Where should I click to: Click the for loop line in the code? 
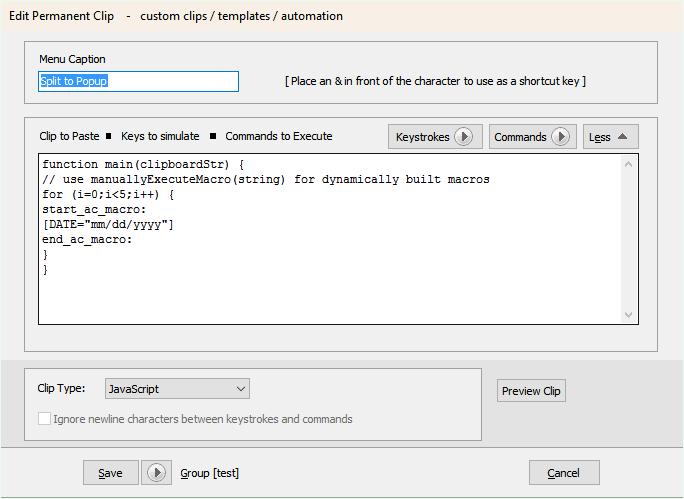(108, 195)
